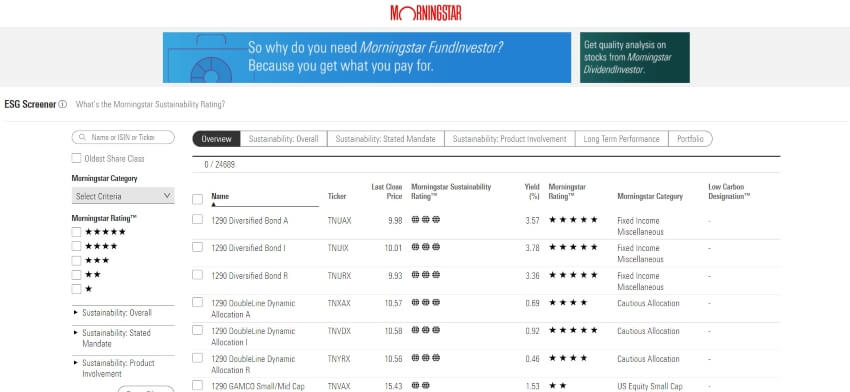Screen dimensions: 850x392
Task: Click the five-star rating of 1290 Diversified Bond I
Action: (573, 247)
